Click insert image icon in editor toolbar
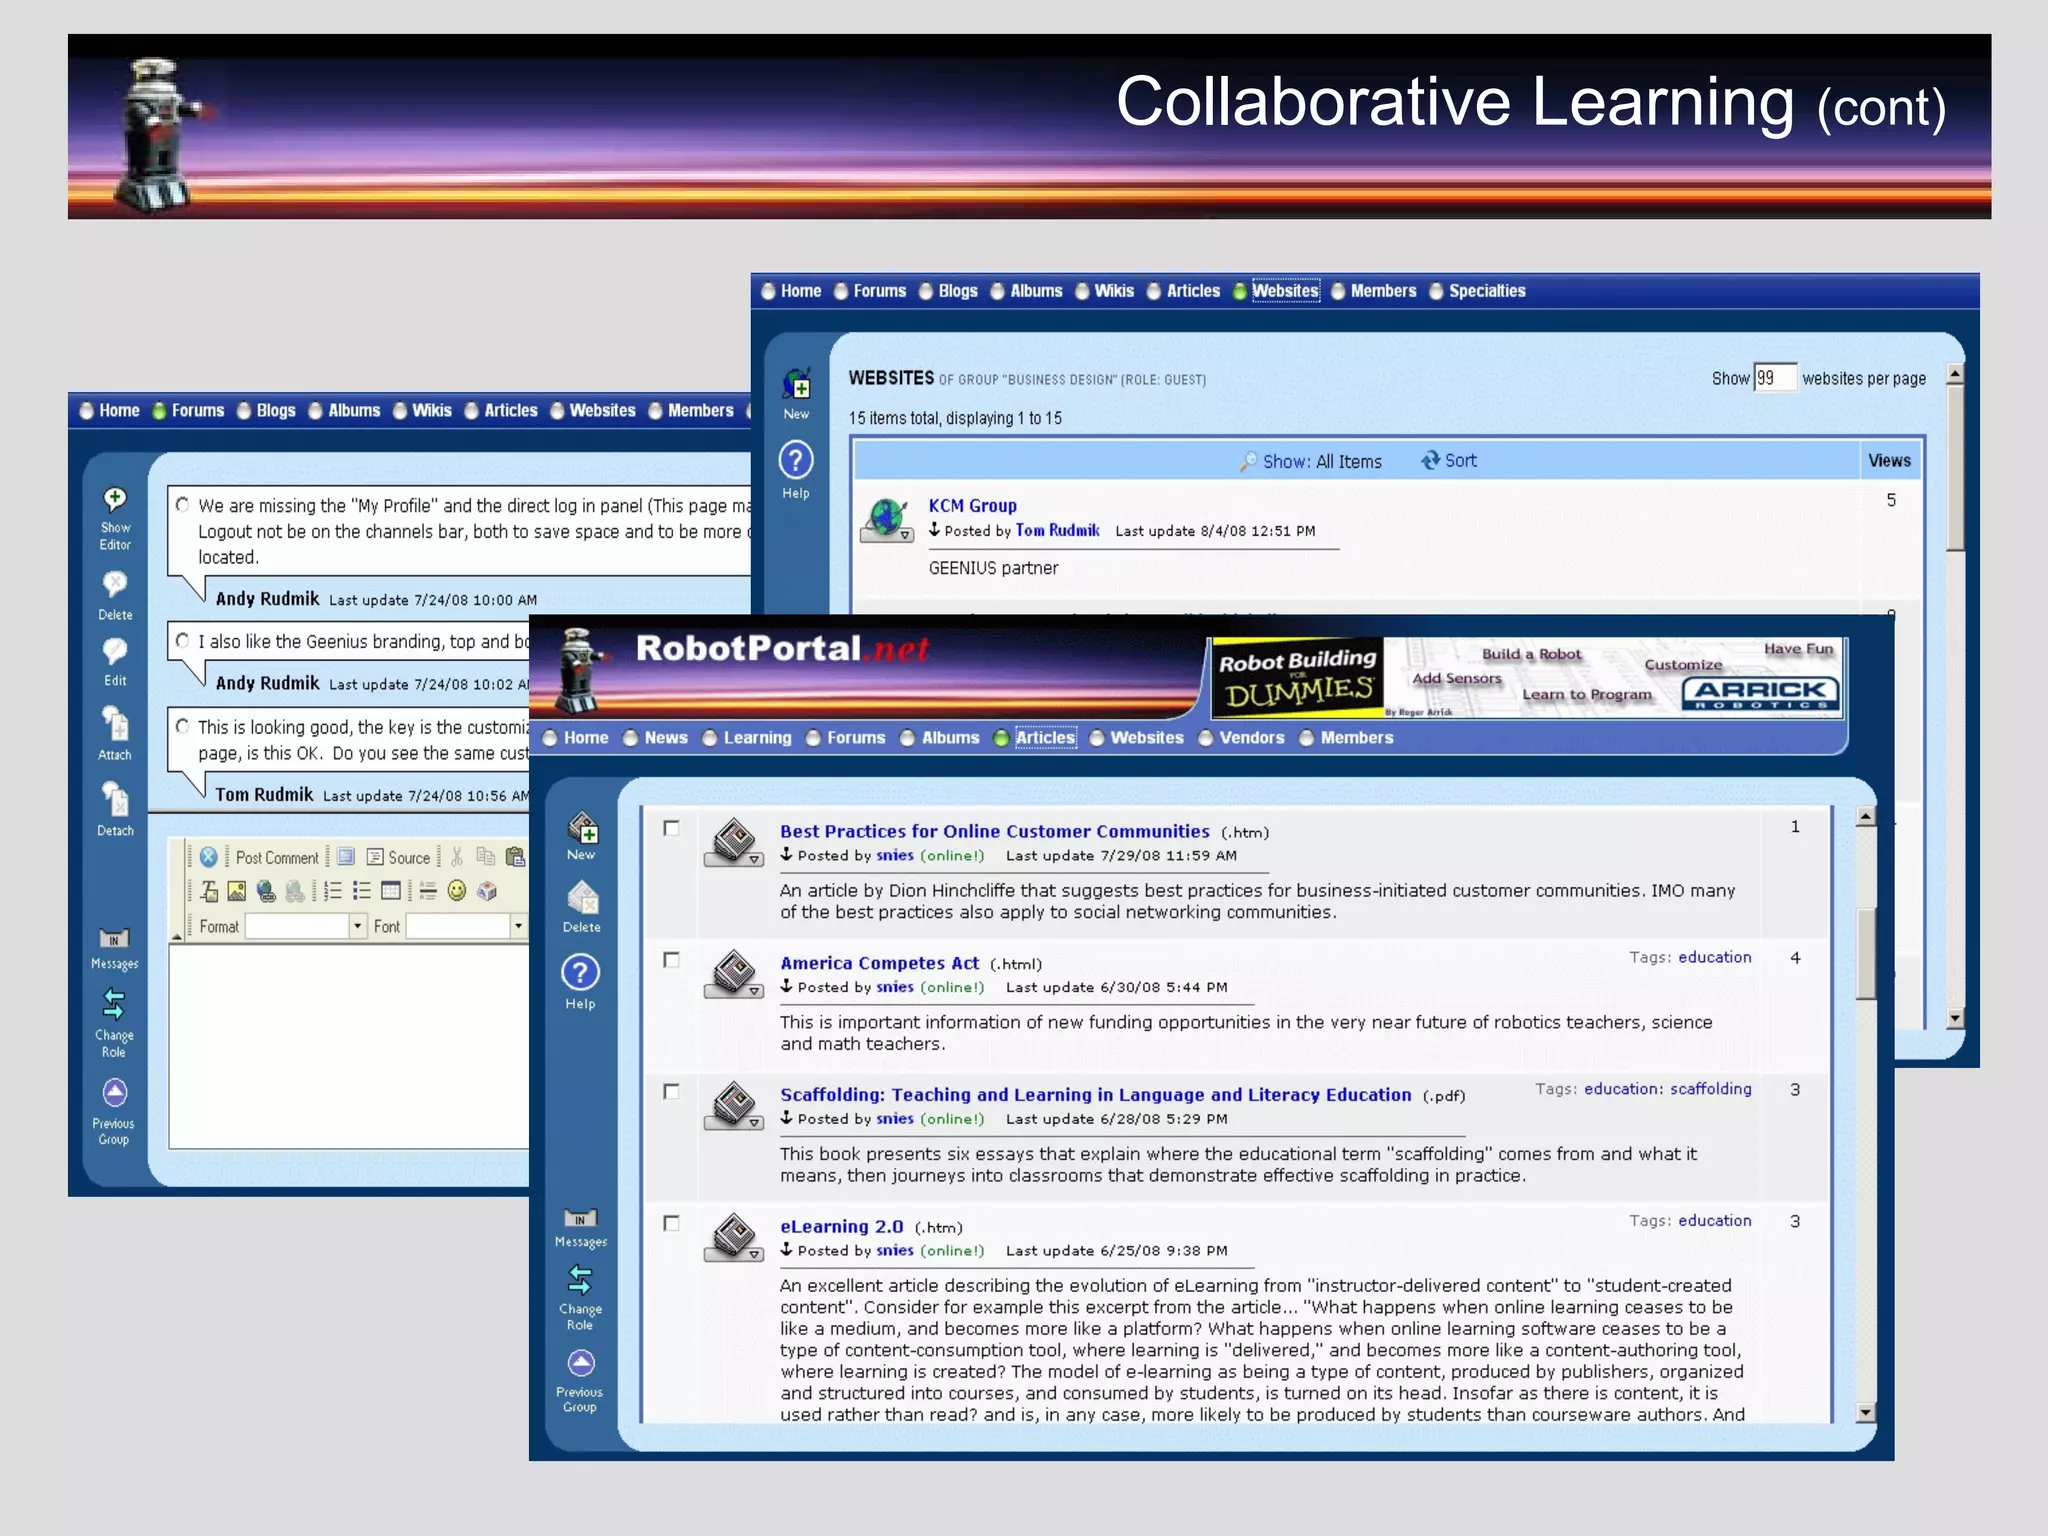This screenshot has width=2048, height=1536. pyautogui.click(x=237, y=891)
